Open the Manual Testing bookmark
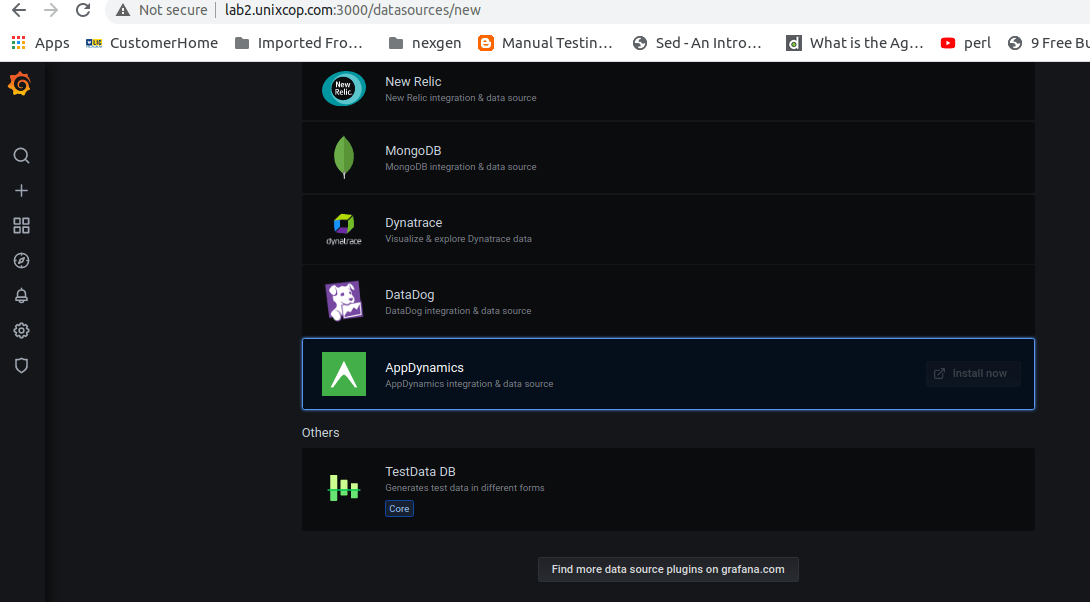Viewport: 1090px width, 602px height. click(546, 43)
